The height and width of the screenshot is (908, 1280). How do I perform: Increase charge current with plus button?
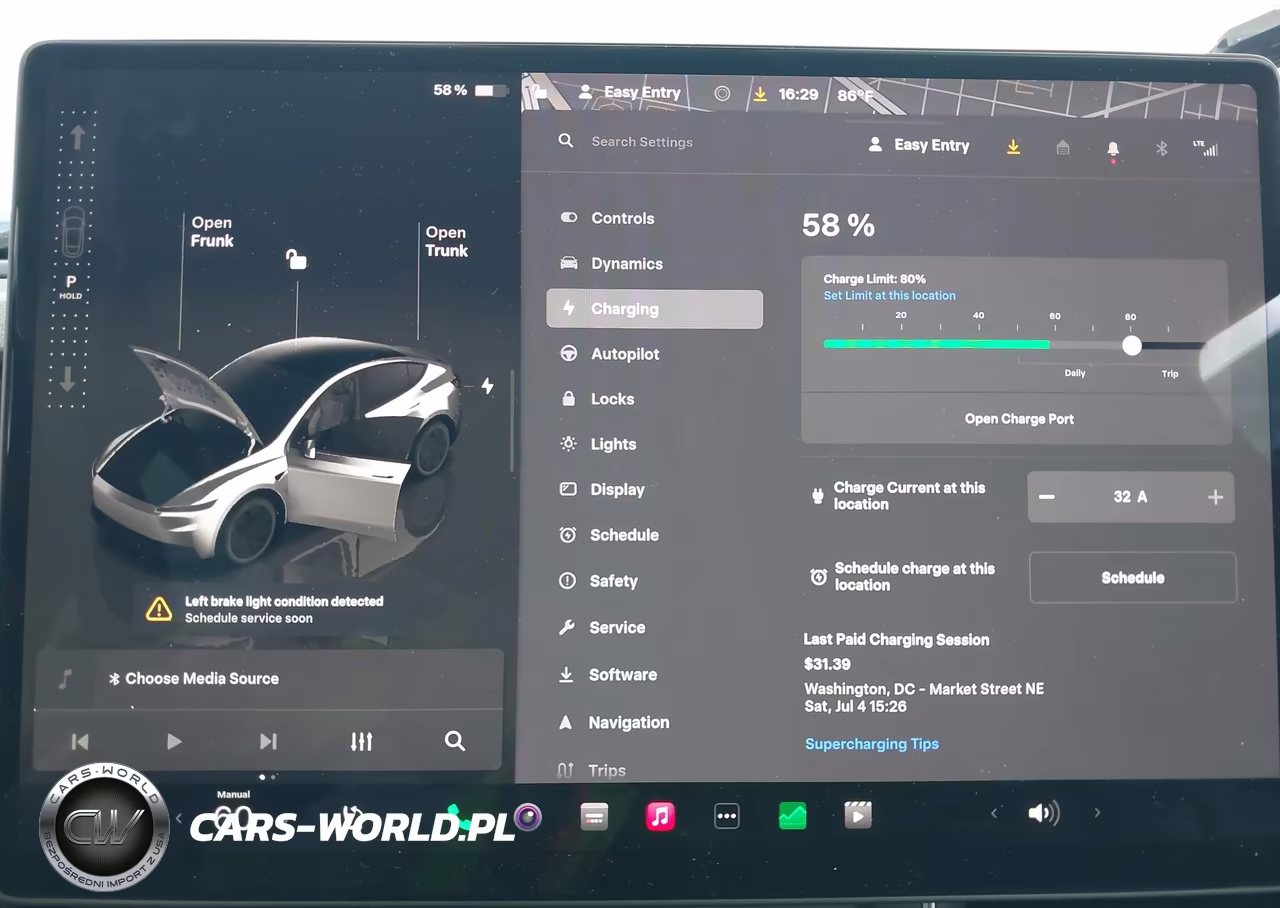(1215, 497)
